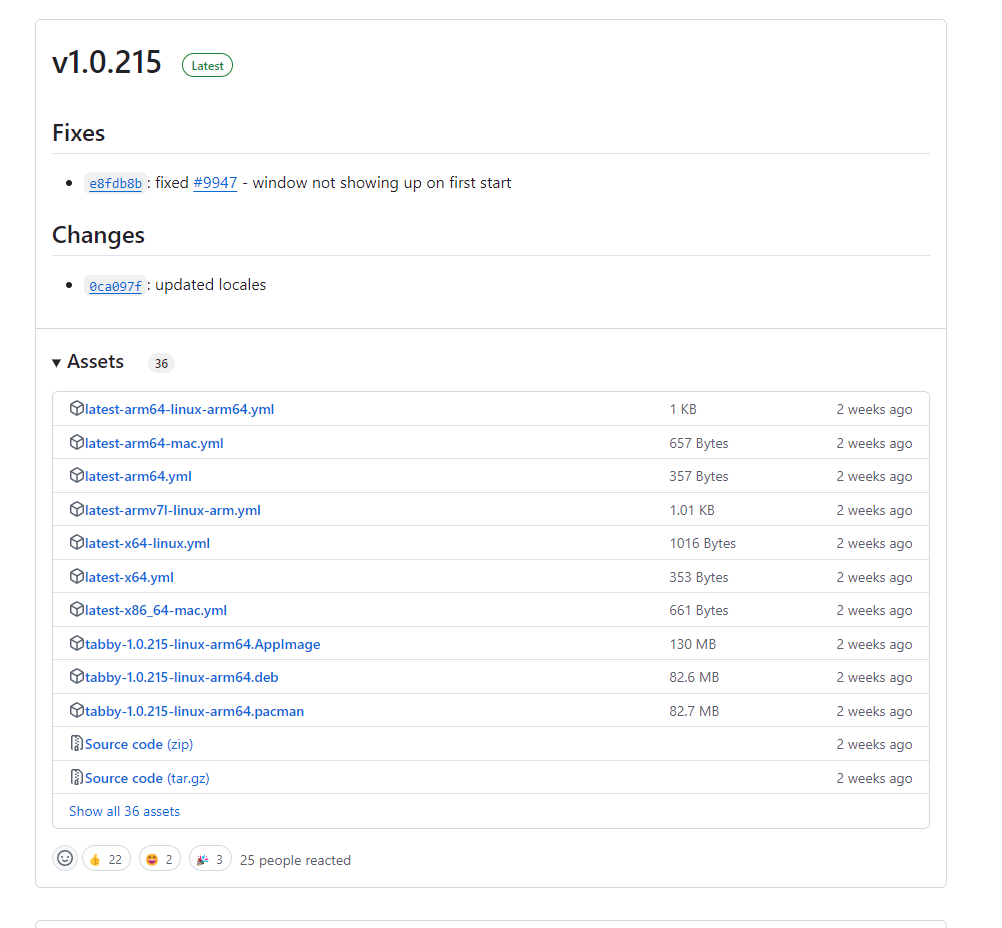Click the package icon beside latest-x64-linux.yml

[77, 543]
